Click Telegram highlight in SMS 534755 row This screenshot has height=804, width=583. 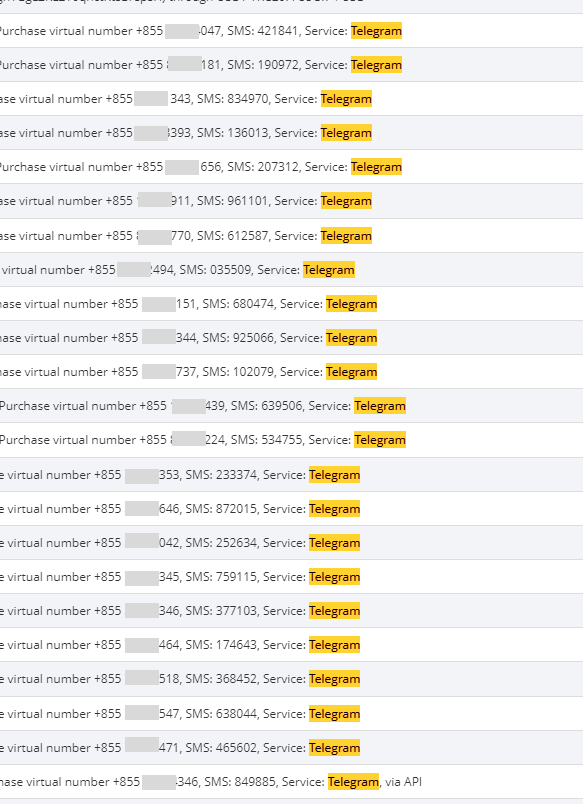pyautogui.click(x=380, y=439)
